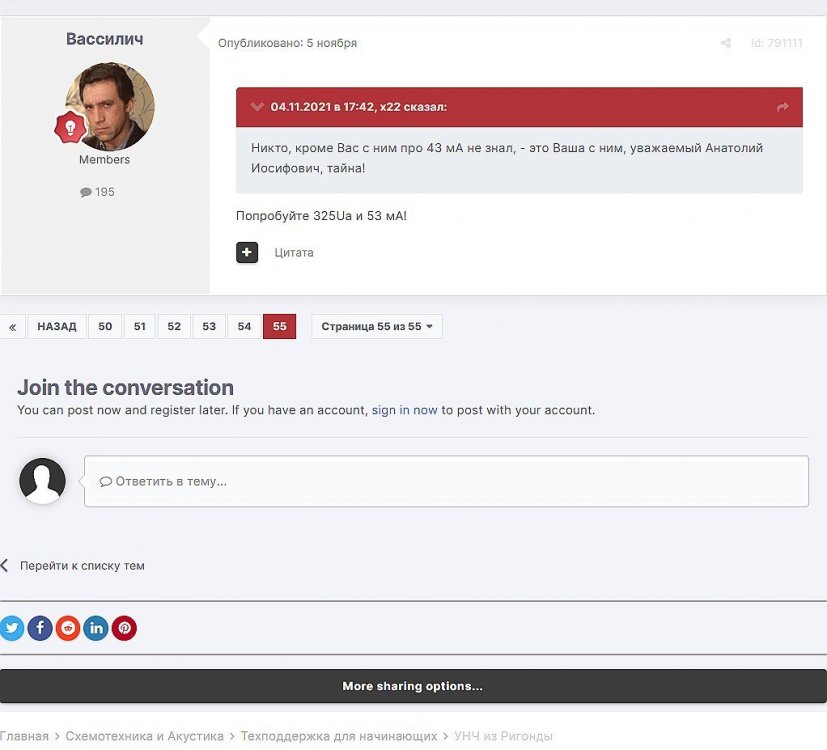The image size is (827, 750).
Task: Click the plus multiquote button
Action: tap(247, 252)
